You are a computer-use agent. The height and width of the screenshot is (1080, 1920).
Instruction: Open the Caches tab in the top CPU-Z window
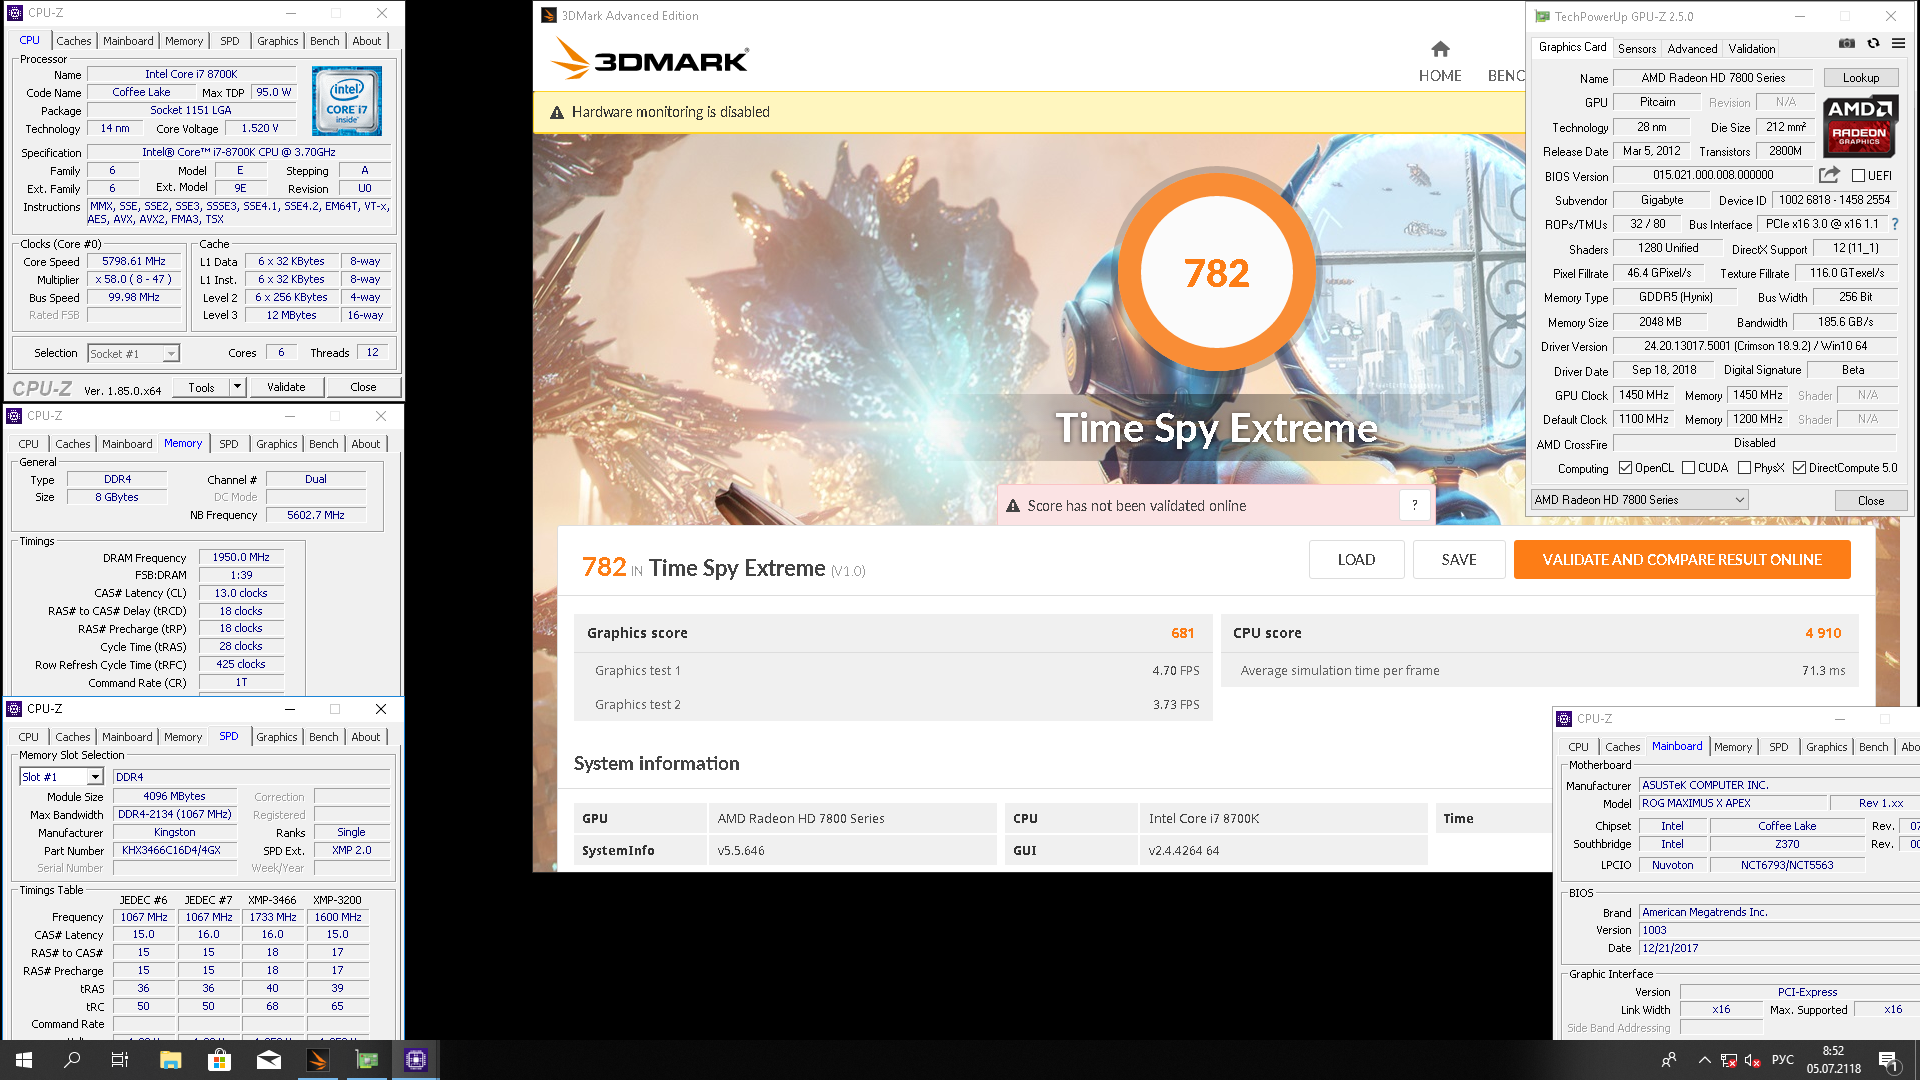pos(74,41)
